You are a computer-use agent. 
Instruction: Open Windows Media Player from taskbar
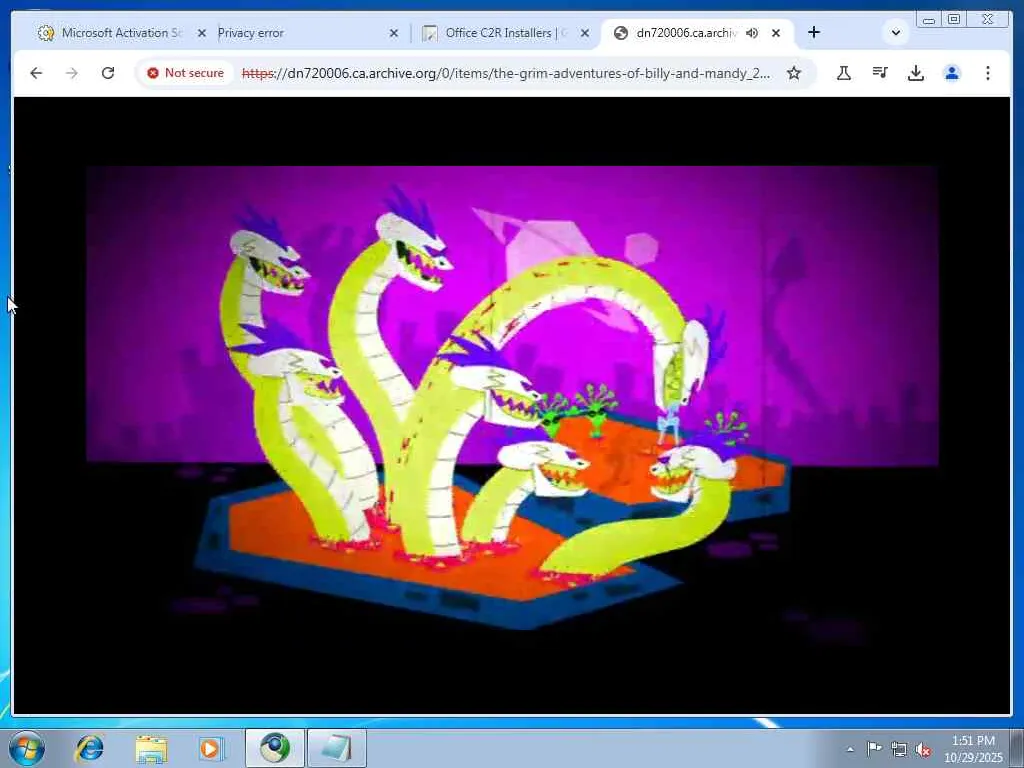coord(212,748)
